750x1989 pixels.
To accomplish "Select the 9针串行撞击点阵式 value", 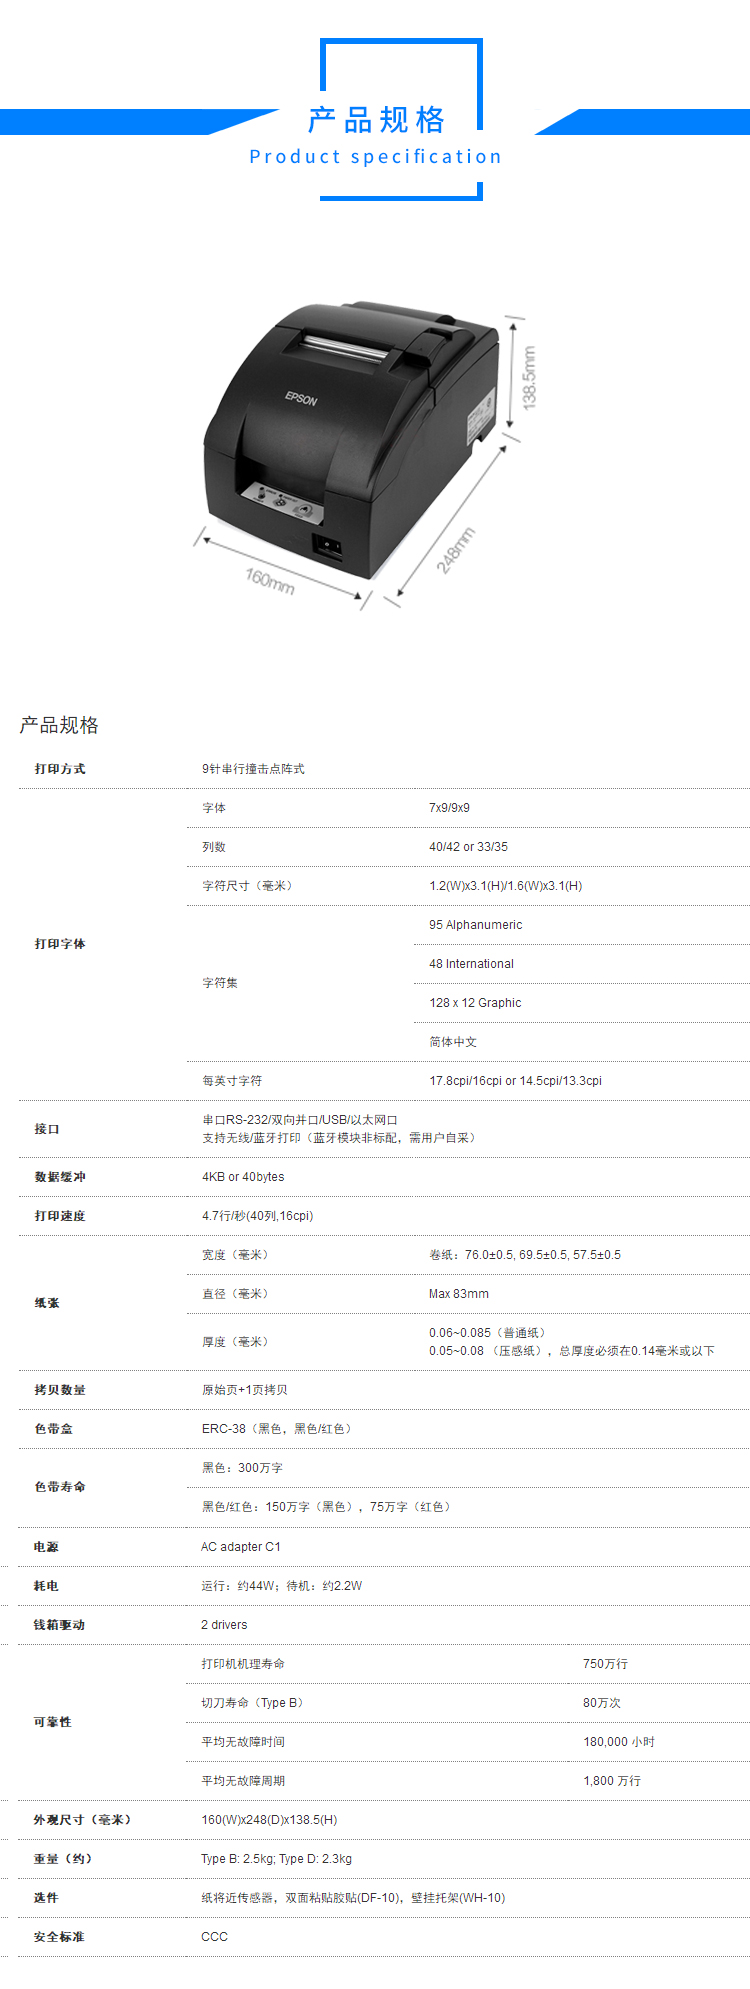I will (x=253, y=769).
